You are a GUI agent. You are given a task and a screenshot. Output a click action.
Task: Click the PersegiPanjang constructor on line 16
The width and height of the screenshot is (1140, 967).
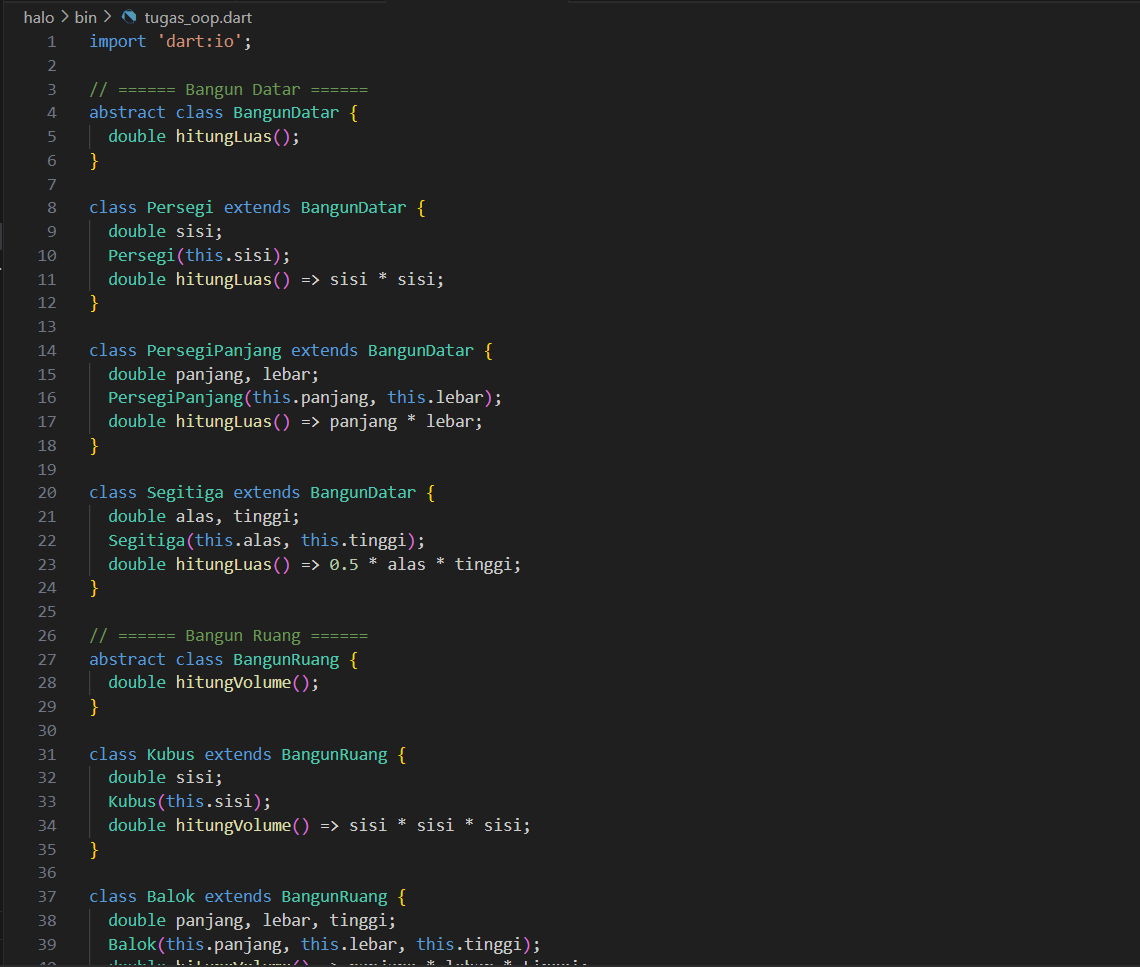pyautogui.click(x=175, y=397)
